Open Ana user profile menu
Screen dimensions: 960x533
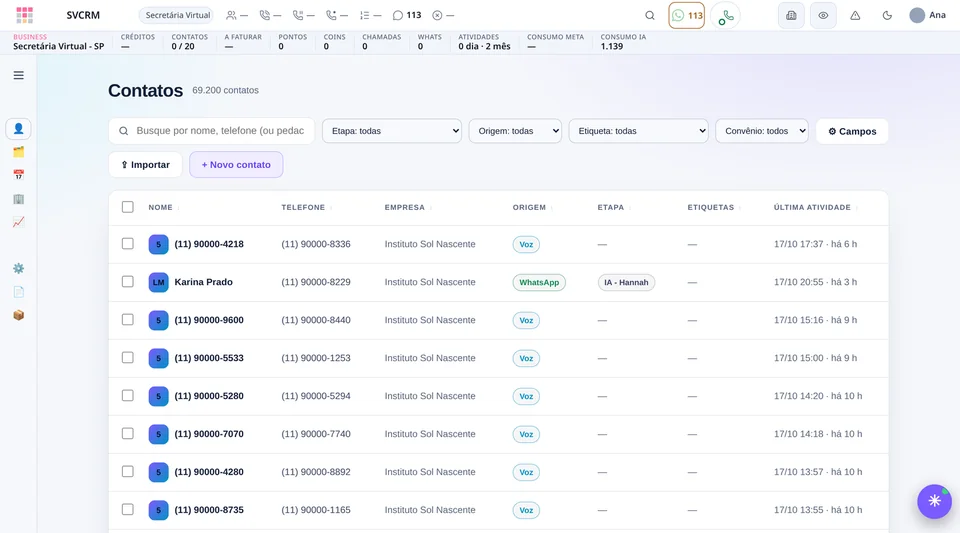[928, 15]
